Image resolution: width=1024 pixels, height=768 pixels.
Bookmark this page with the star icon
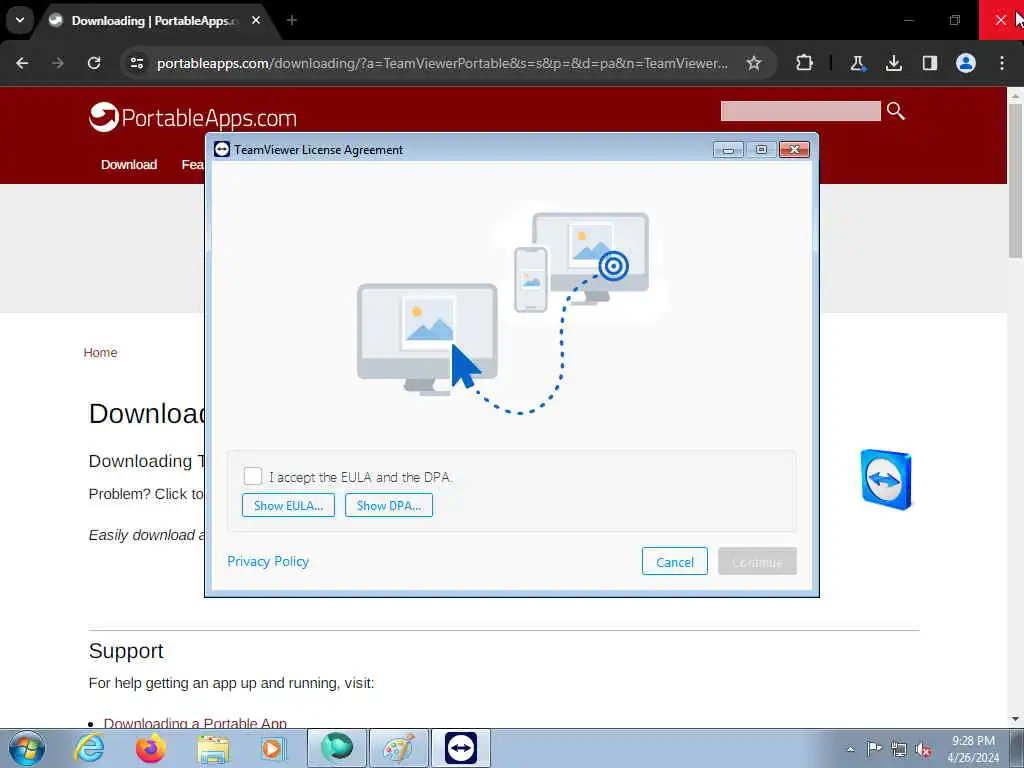click(754, 63)
